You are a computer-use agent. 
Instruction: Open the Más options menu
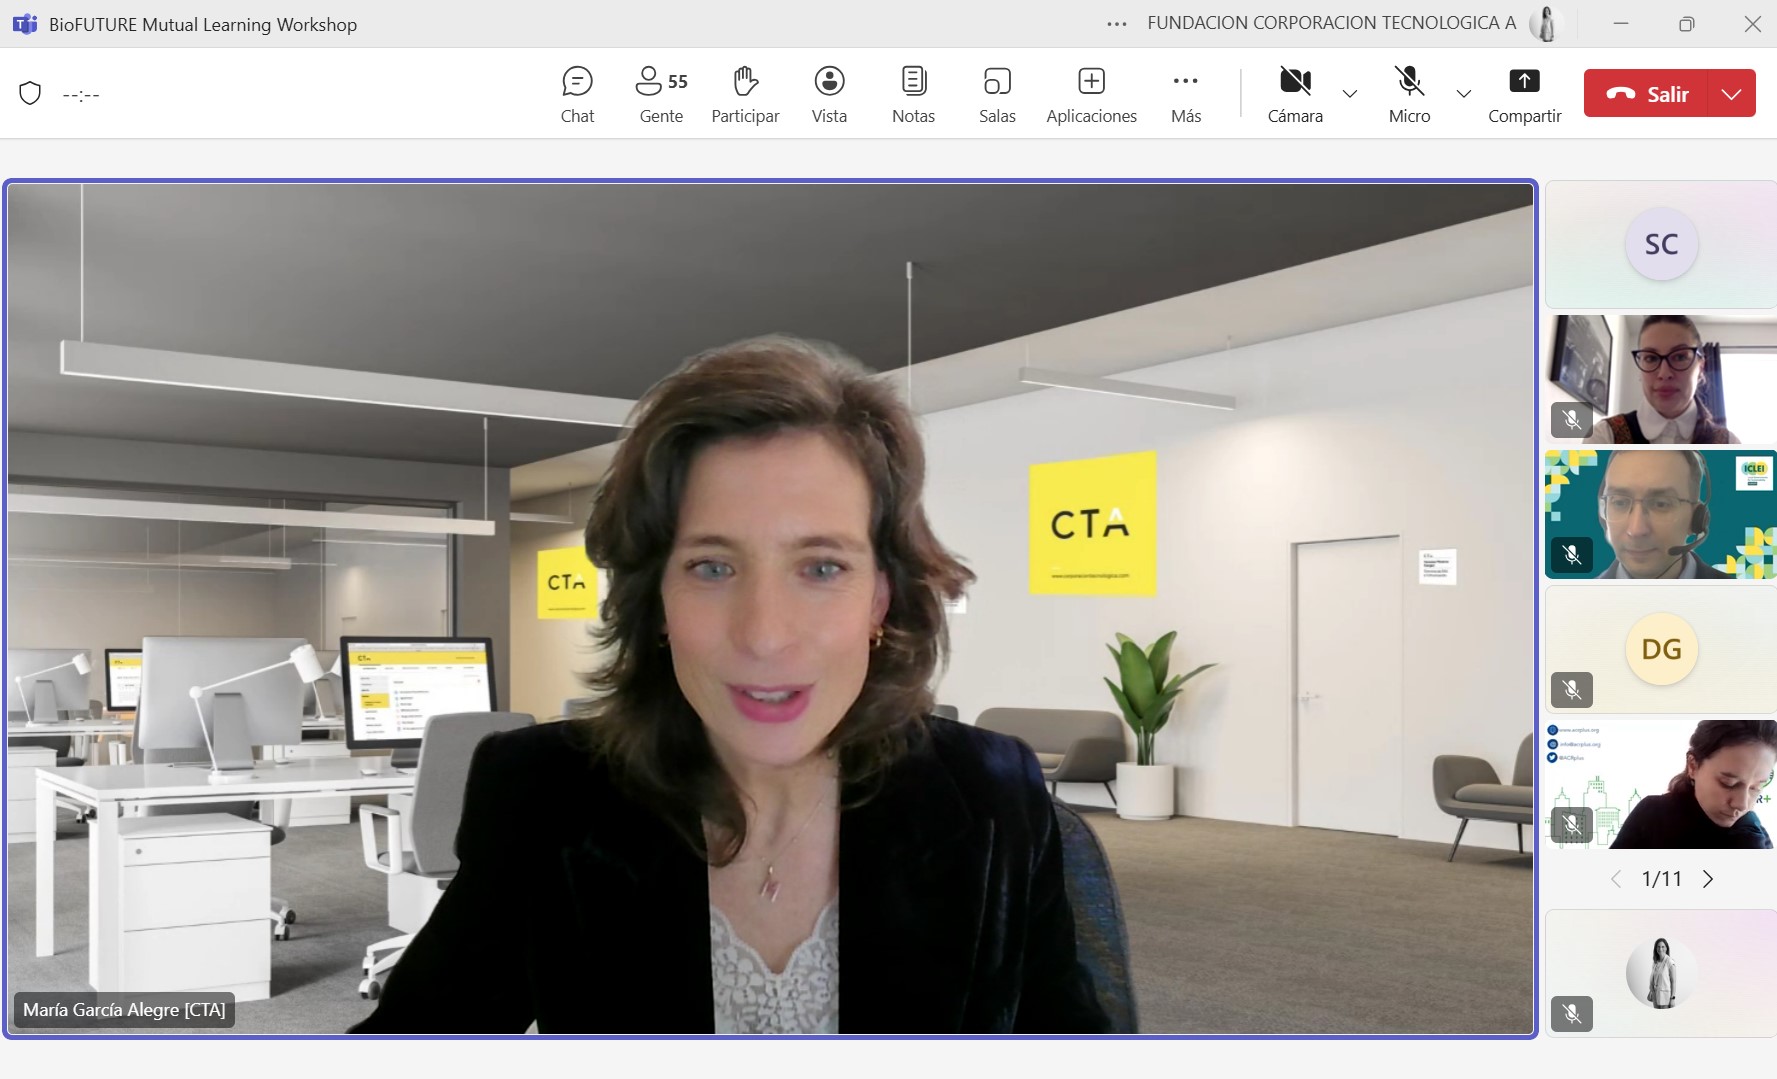point(1186,95)
